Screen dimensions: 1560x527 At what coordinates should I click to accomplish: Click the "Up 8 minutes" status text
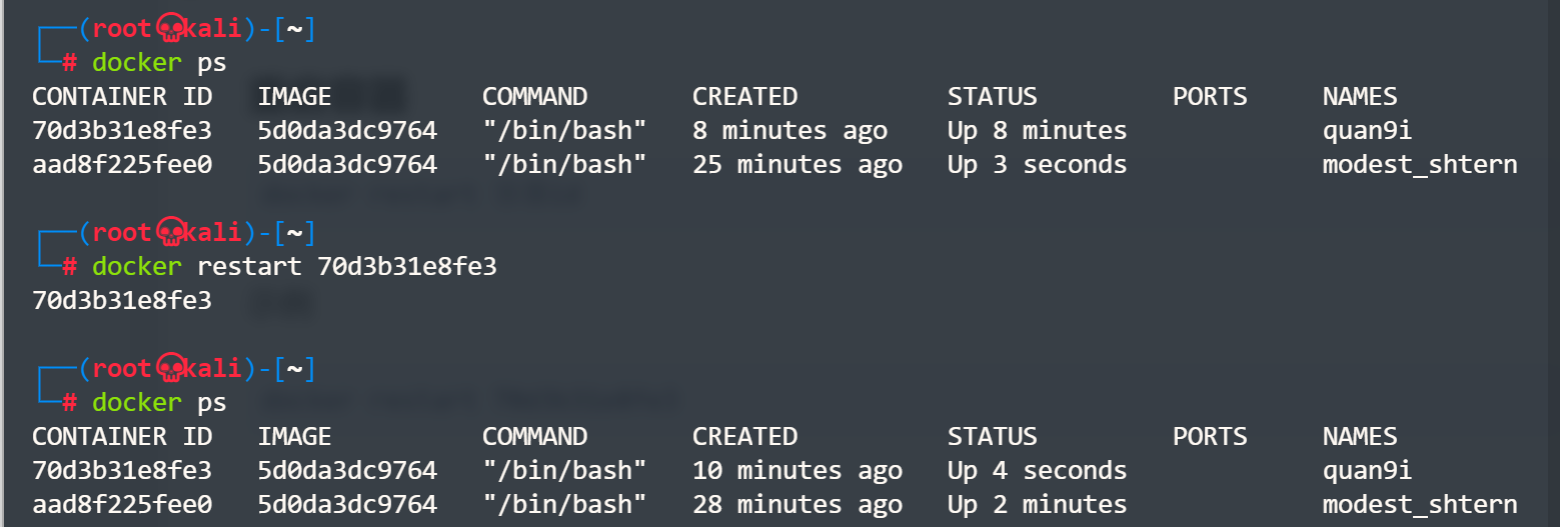(1037, 131)
